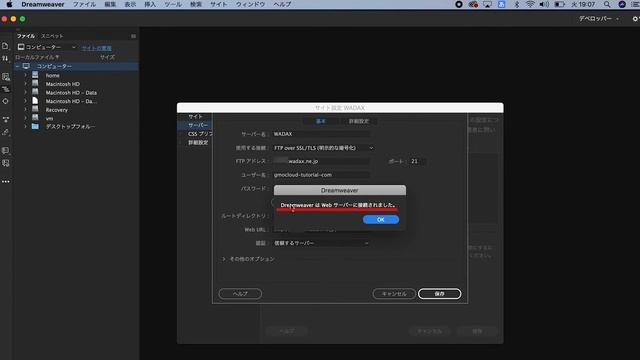Expand the デスクトップフォルダー tree node

25,127
